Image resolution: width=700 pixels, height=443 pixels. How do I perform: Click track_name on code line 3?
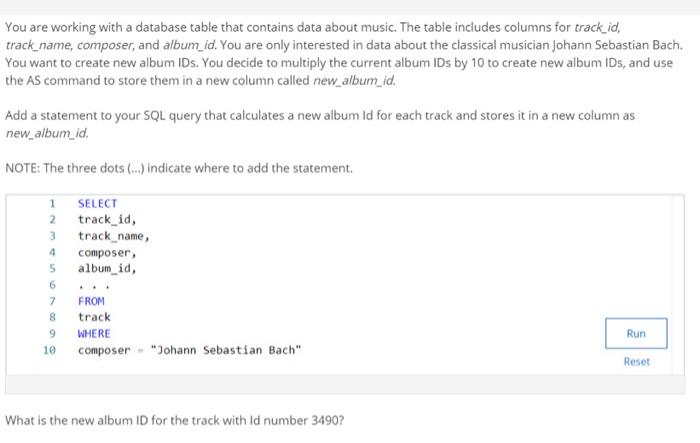point(113,236)
